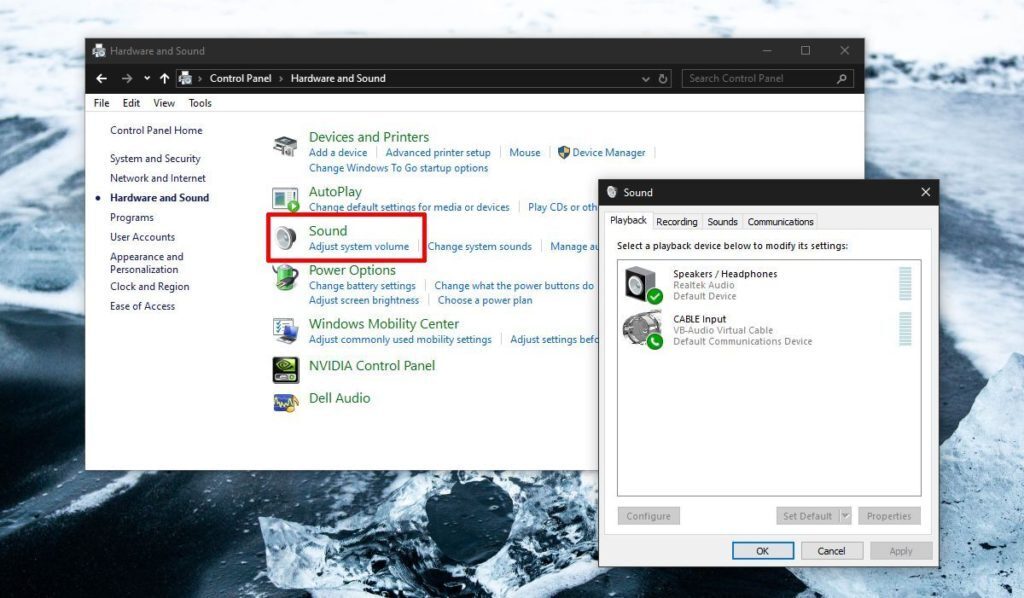Viewport: 1024px width, 598px height.
Task: Switch to the Communications tab
Action: tap(780, 221)
